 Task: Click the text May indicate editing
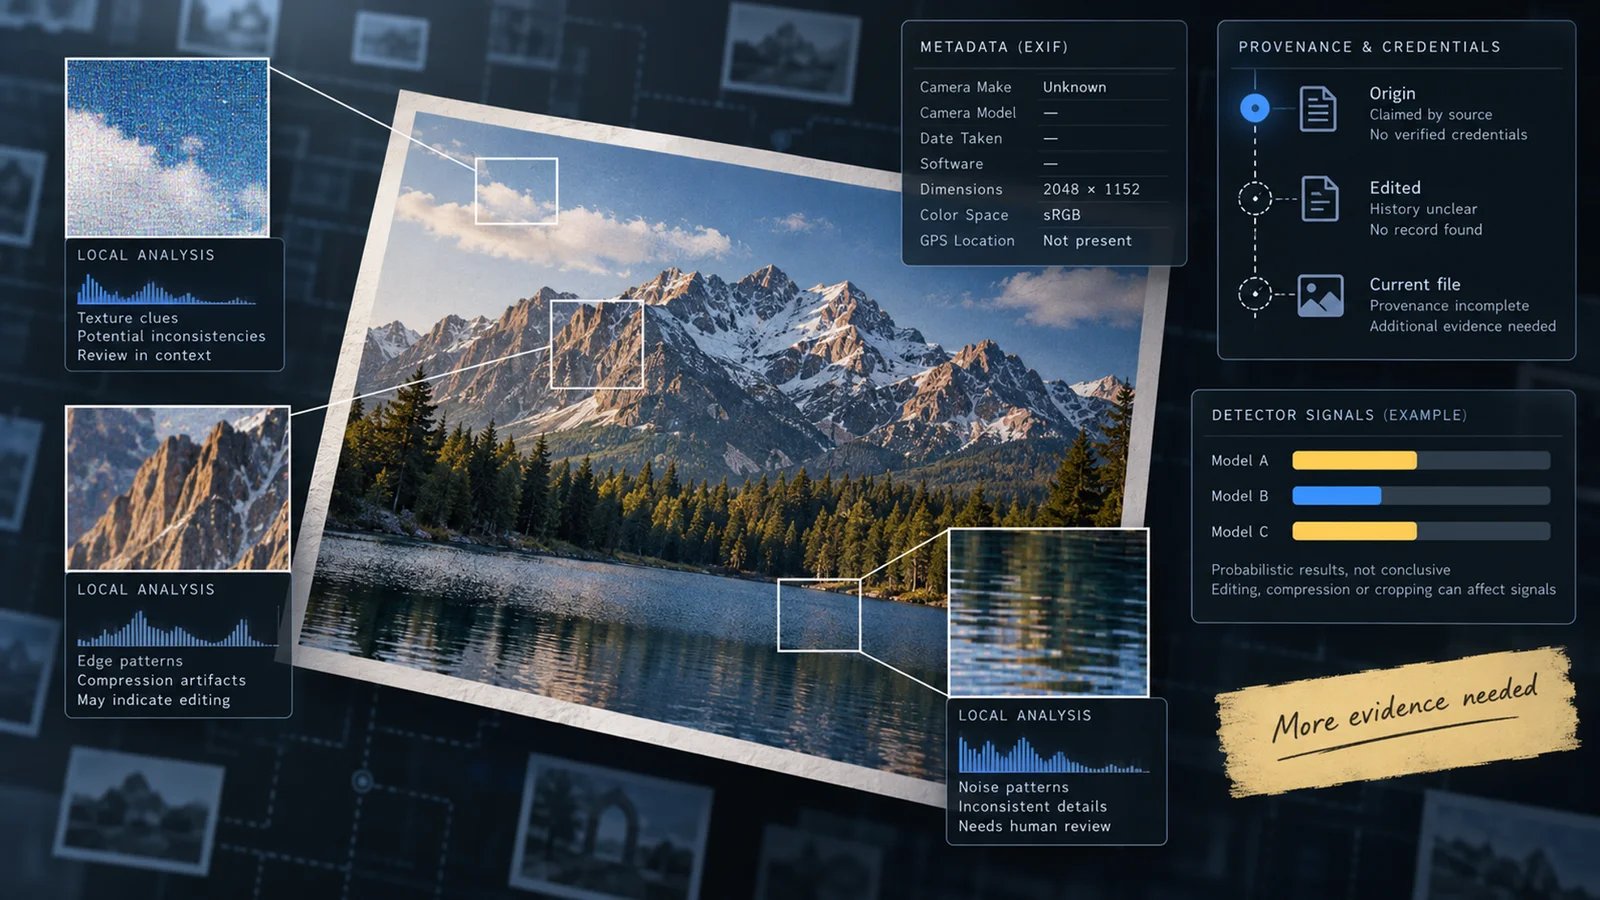153,700
